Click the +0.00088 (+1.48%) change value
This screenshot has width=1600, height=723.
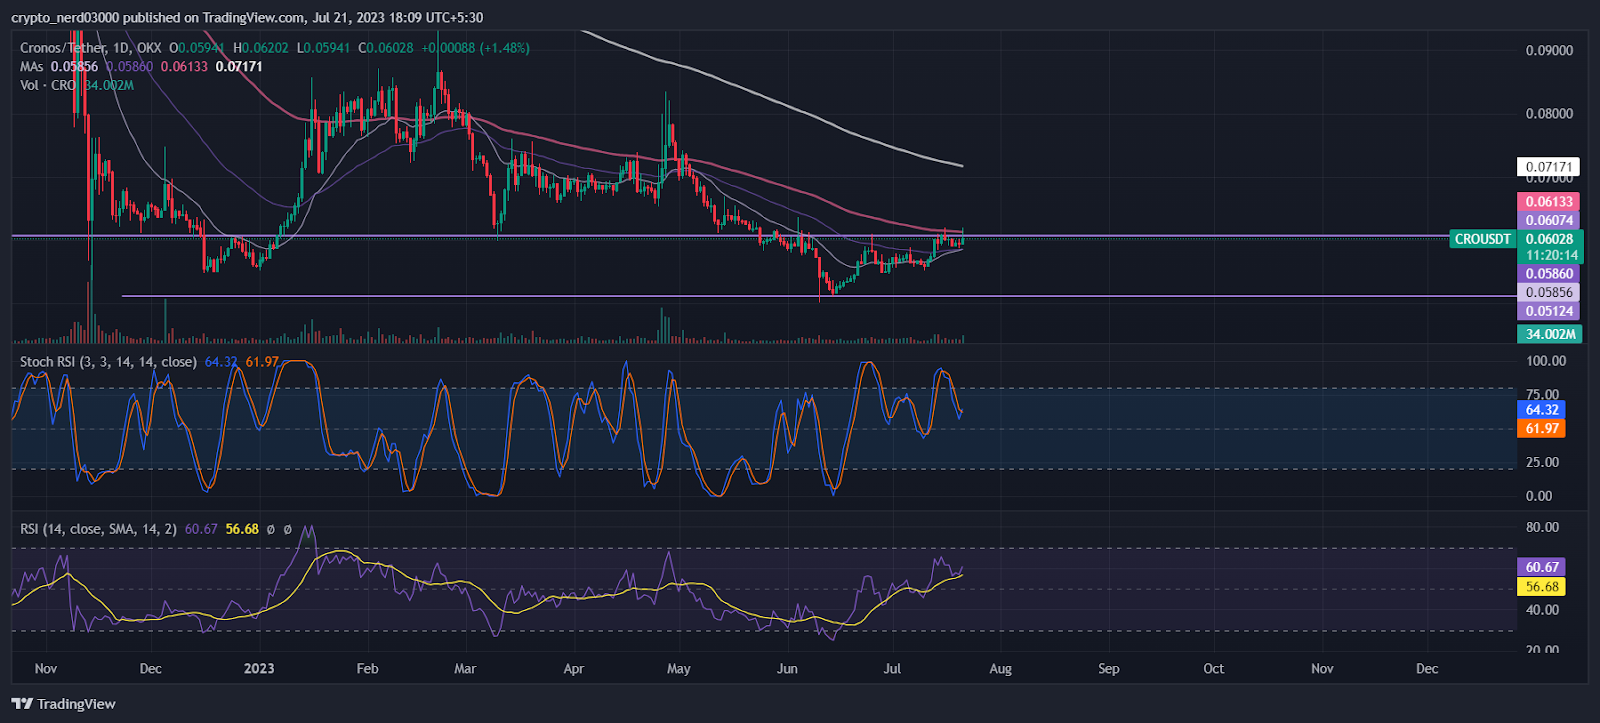[475, 48]
